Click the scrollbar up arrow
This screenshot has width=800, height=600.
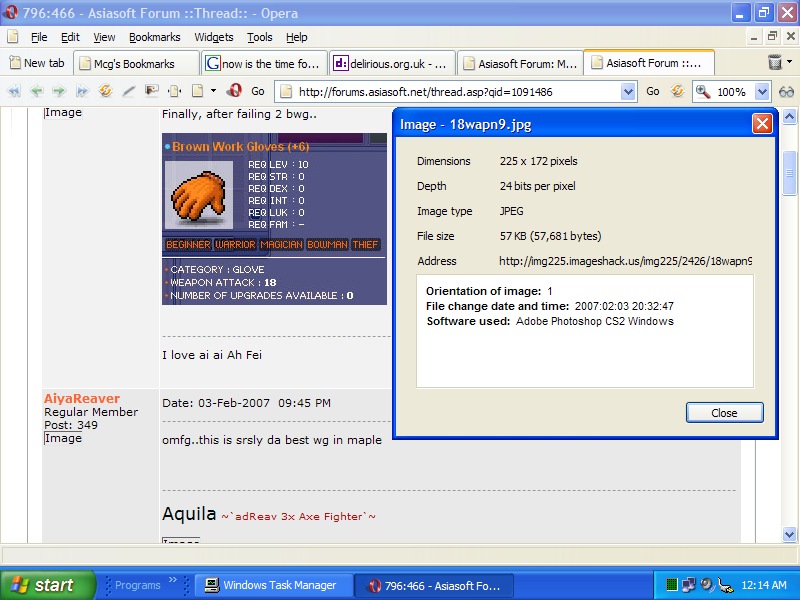(x=789, y=117)
